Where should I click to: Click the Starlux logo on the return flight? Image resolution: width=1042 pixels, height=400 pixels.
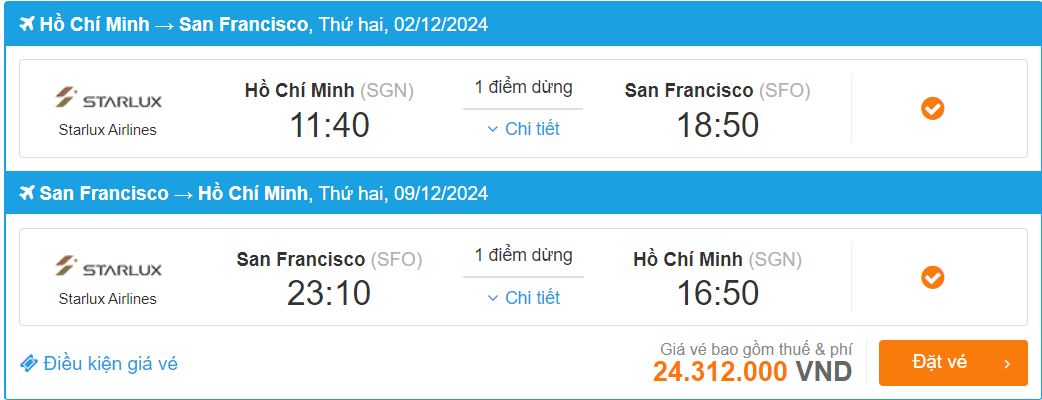point(108,268)
